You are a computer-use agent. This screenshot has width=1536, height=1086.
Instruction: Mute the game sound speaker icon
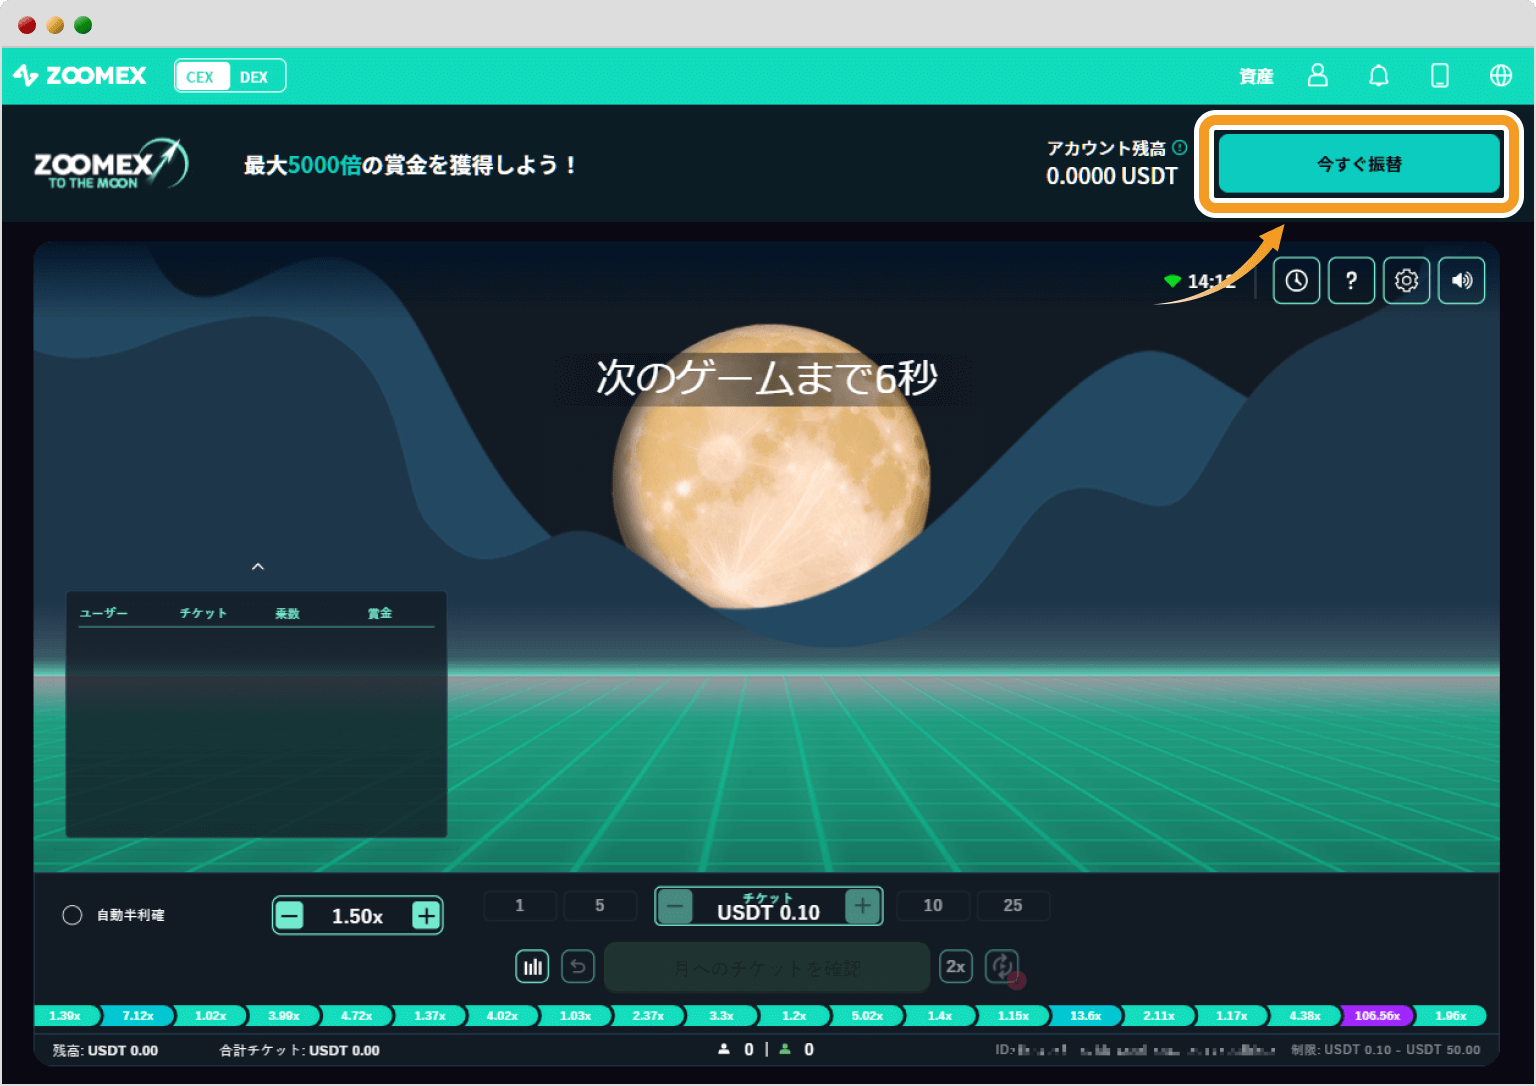tap(1461, 281)
